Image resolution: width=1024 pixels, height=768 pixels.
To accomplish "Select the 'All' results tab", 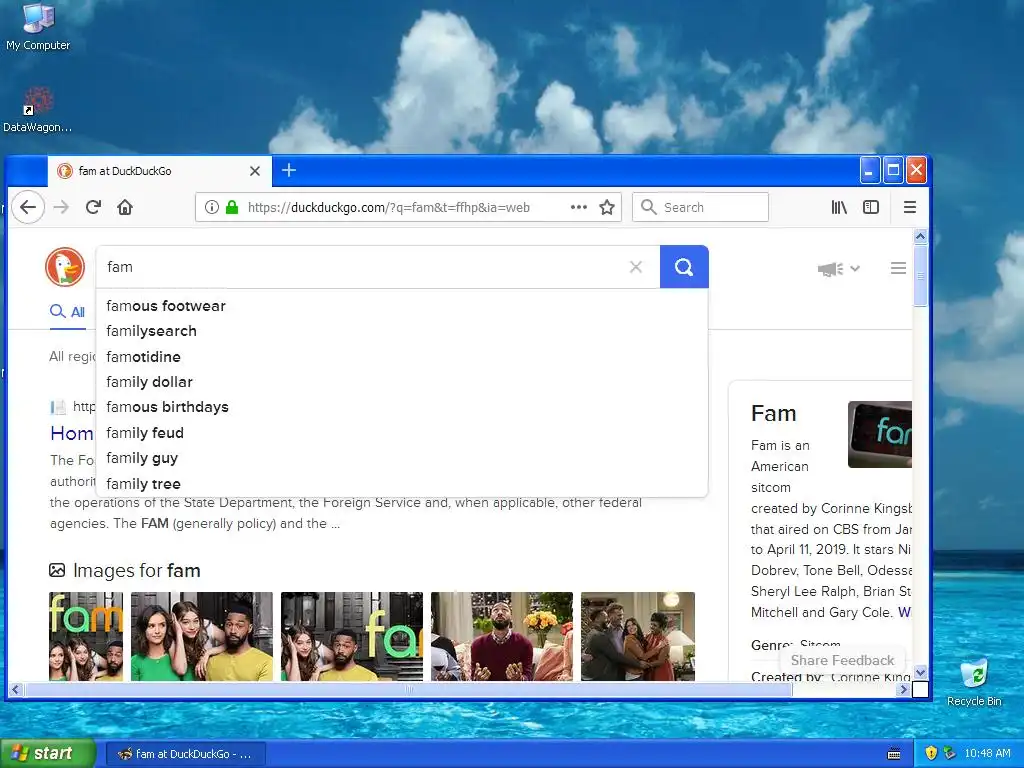I will tap(68, 312).
